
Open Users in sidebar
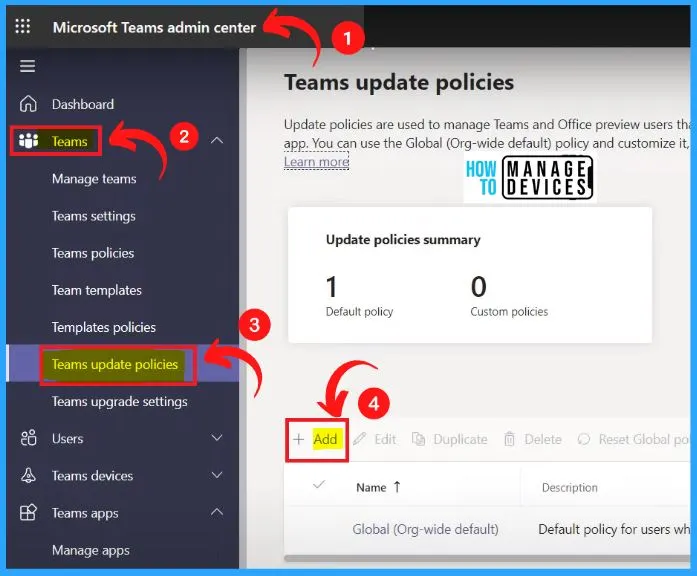click(68, 439)
